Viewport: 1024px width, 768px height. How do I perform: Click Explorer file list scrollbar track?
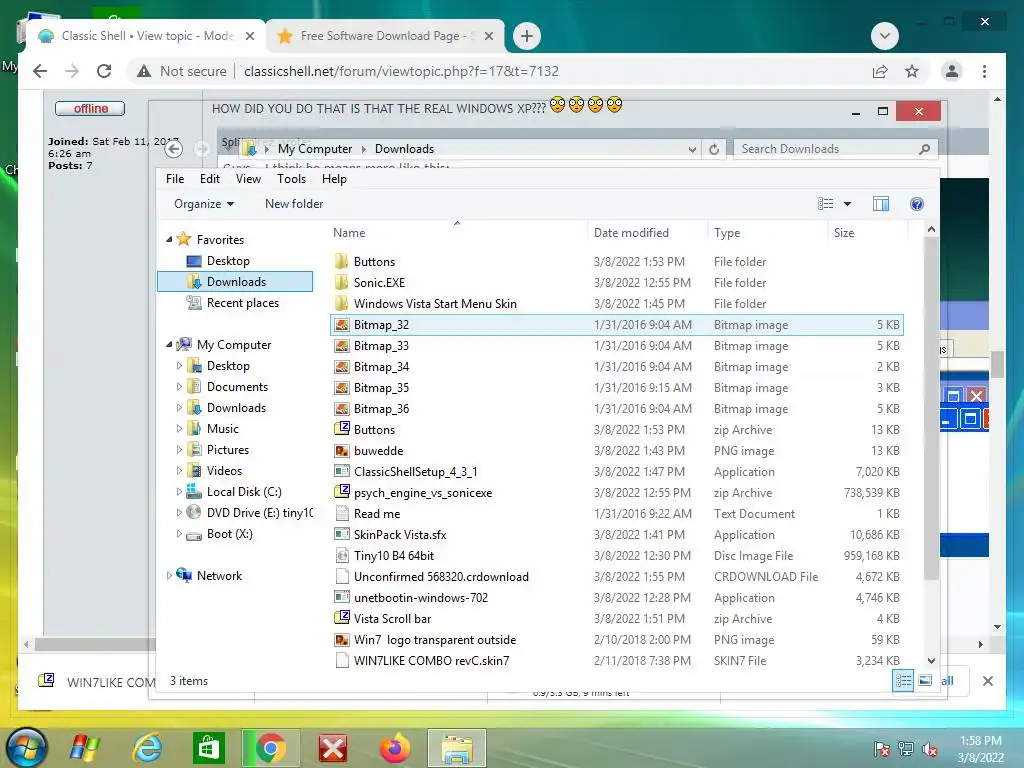click(x=931, y=614)
